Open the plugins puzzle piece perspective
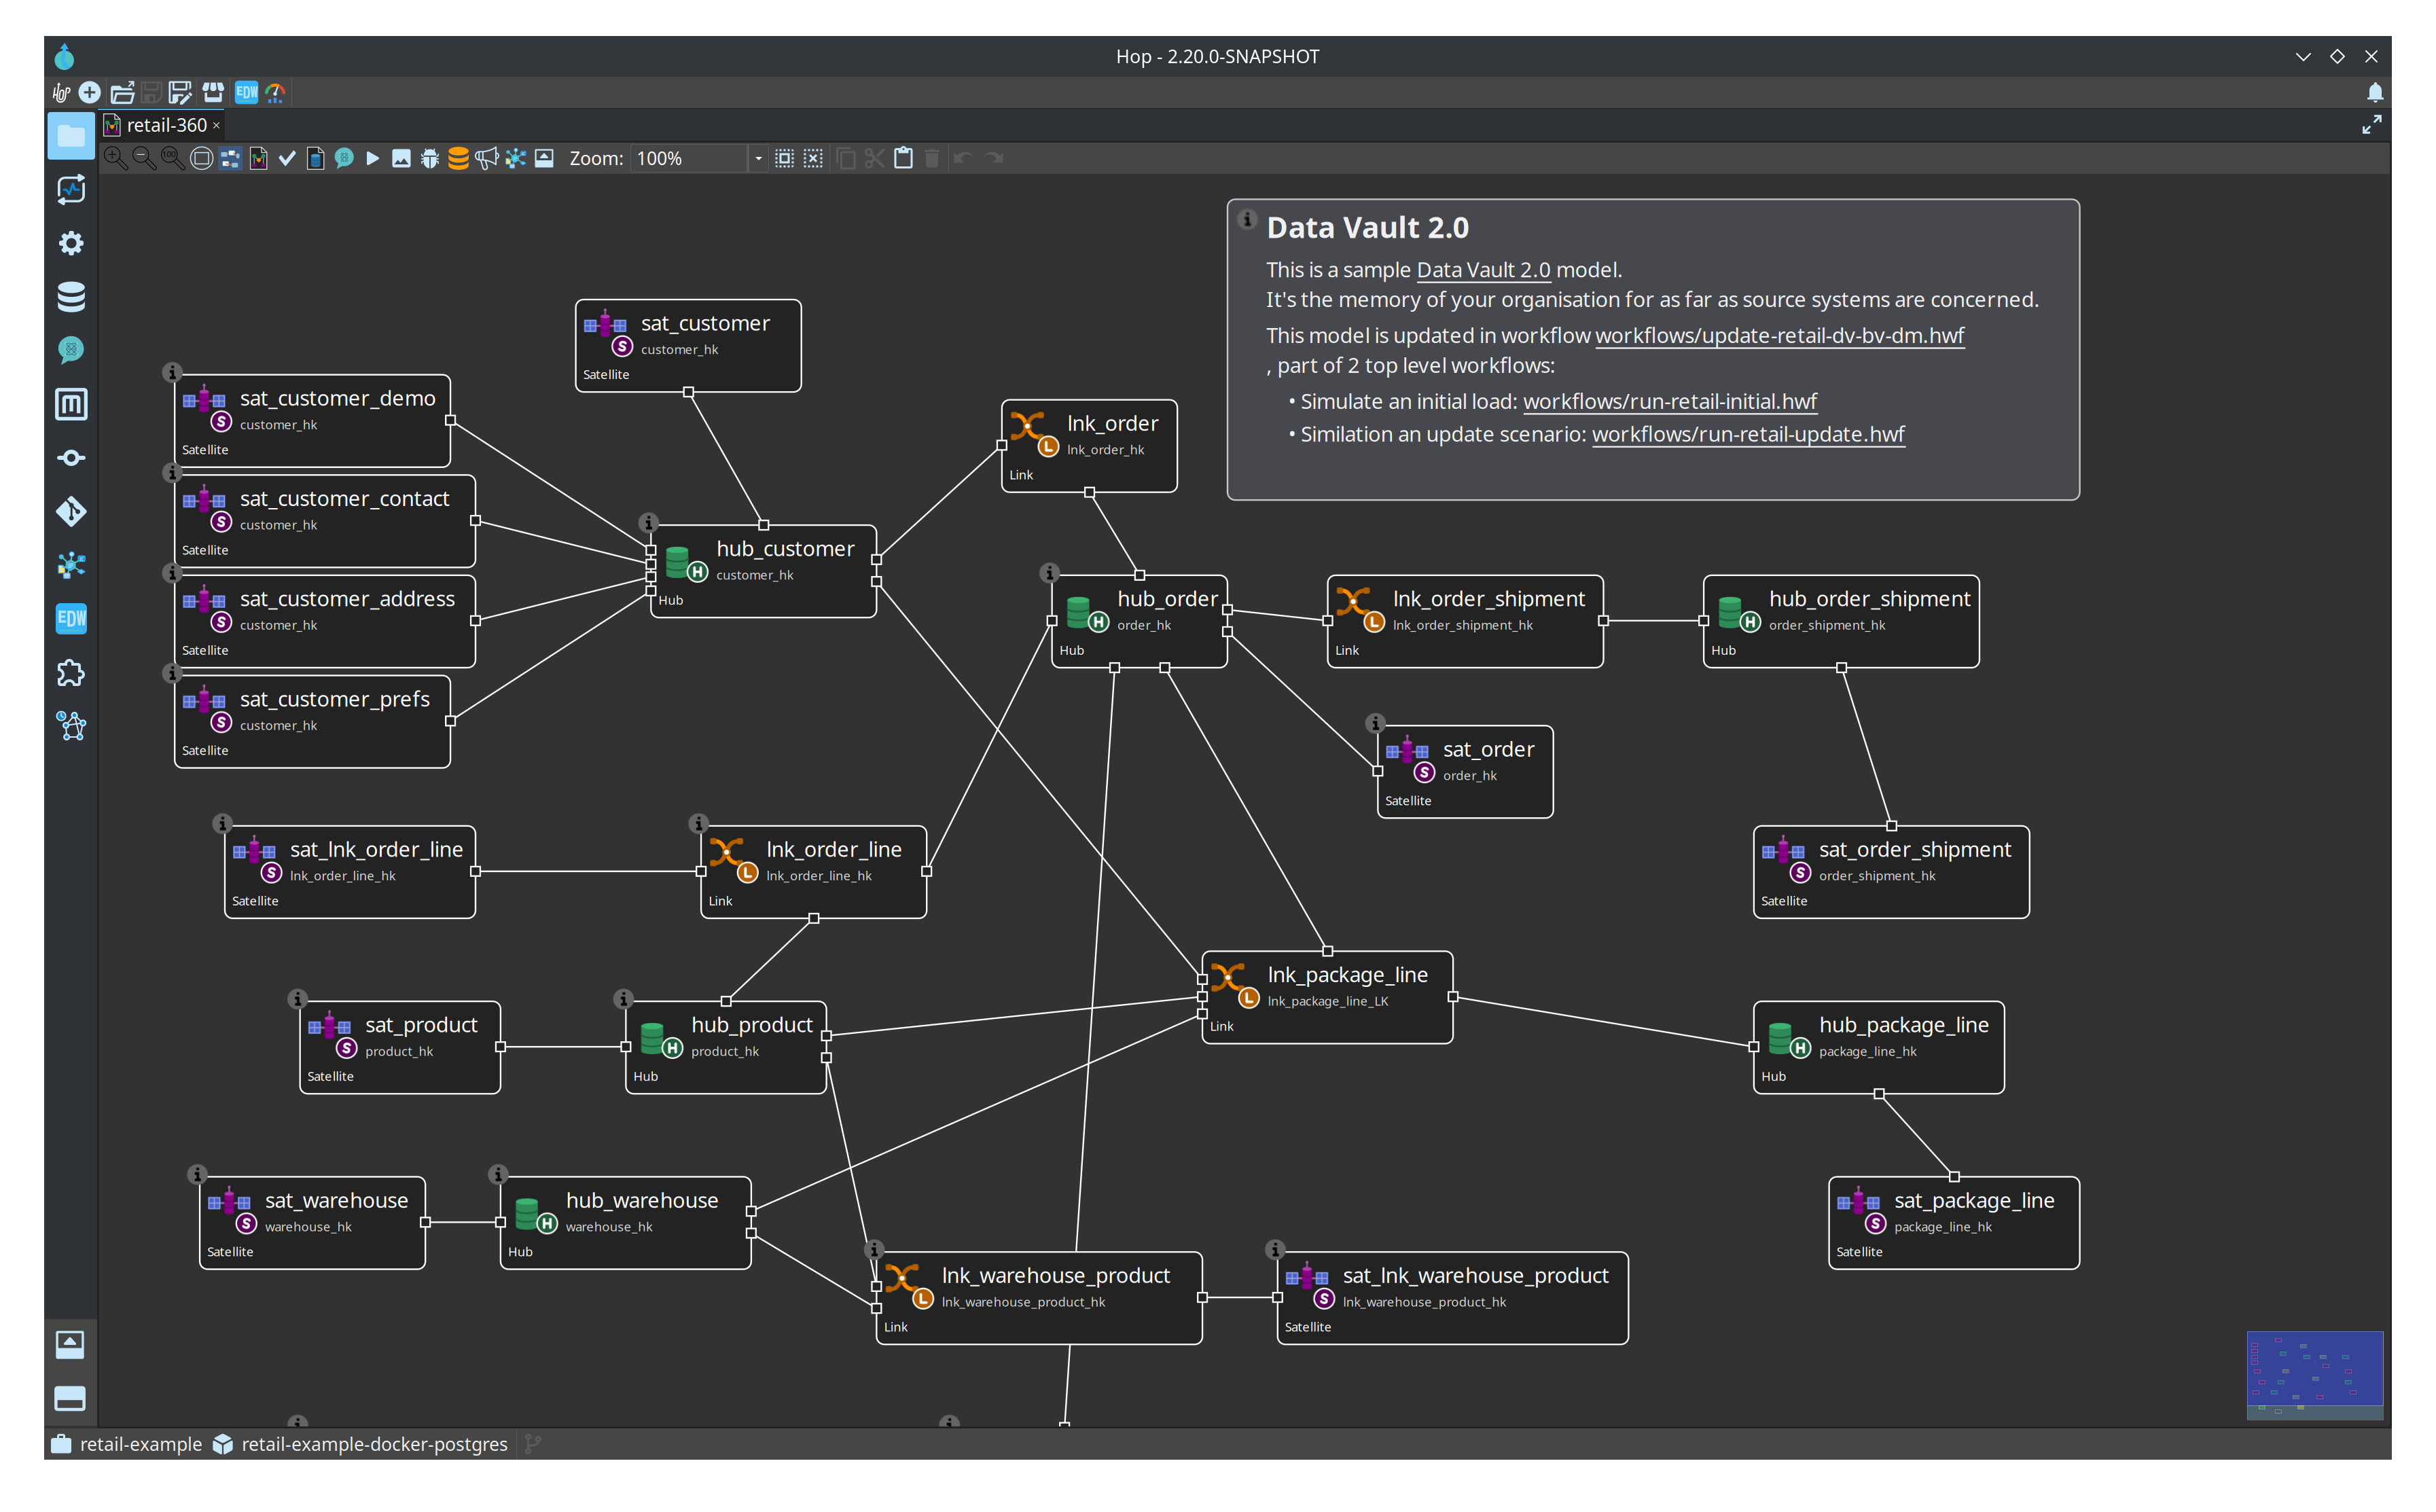 pyautogui.click(x=71, y=673)
